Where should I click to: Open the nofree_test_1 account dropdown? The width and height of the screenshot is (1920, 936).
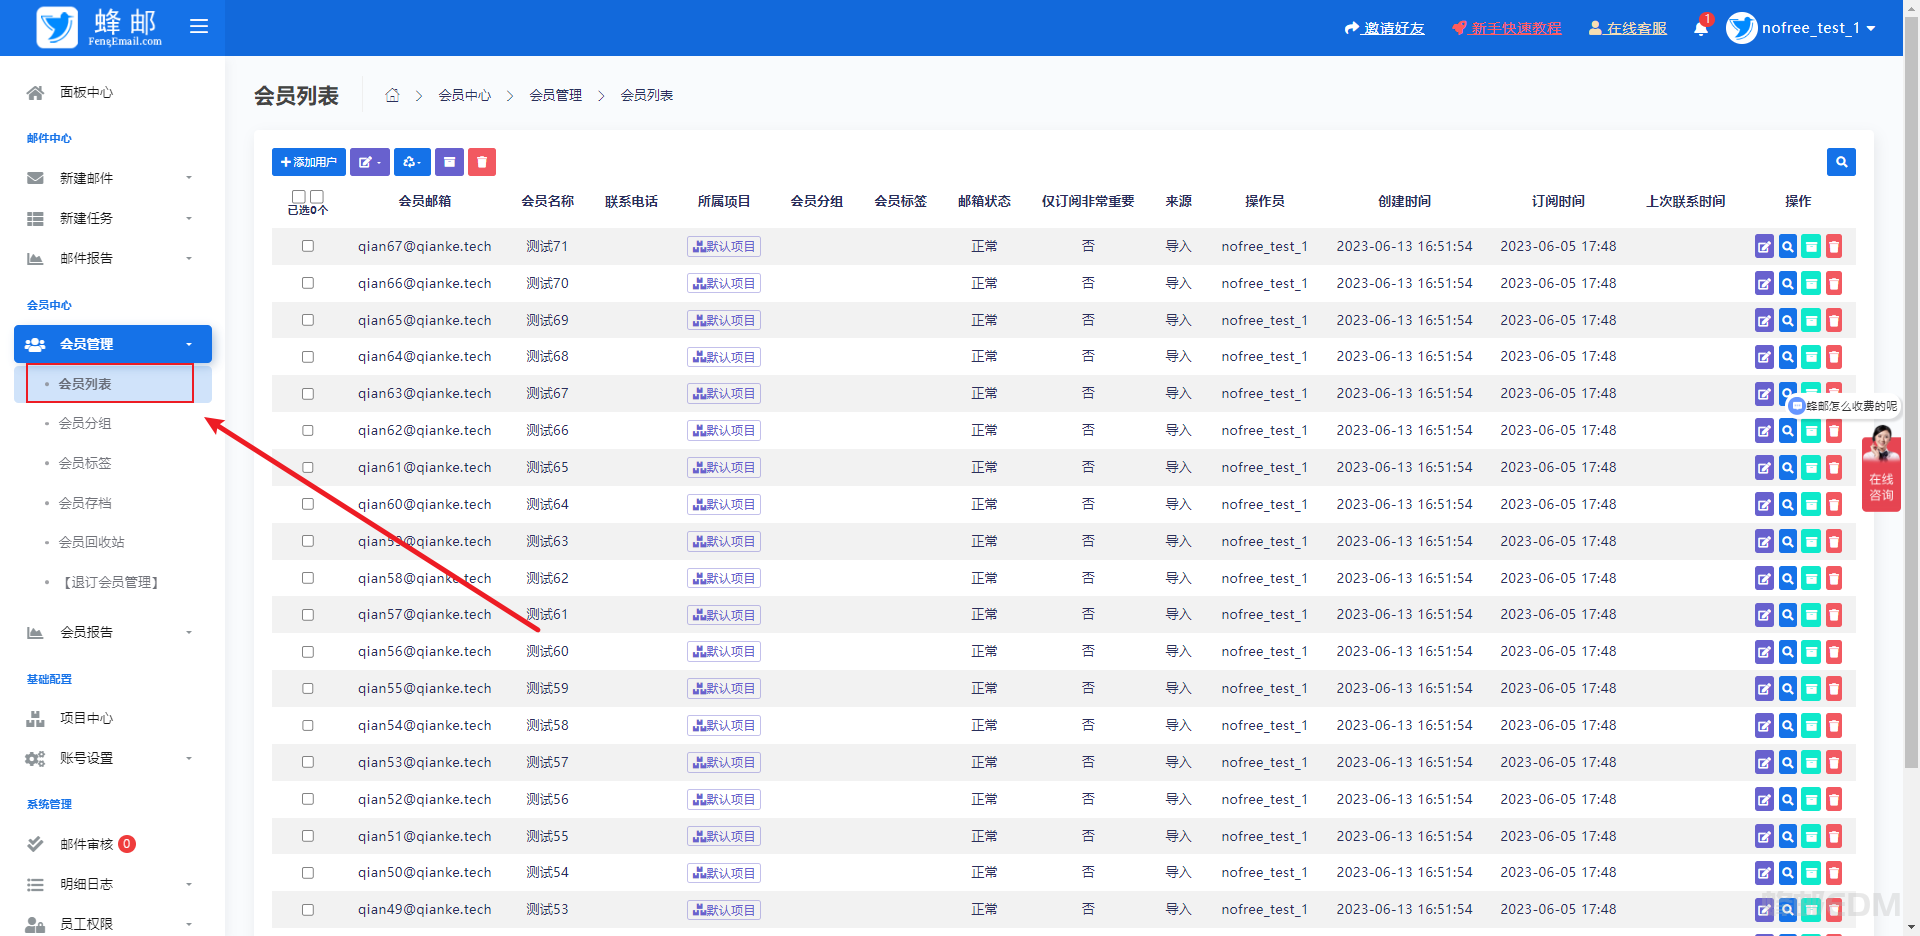1801,28
